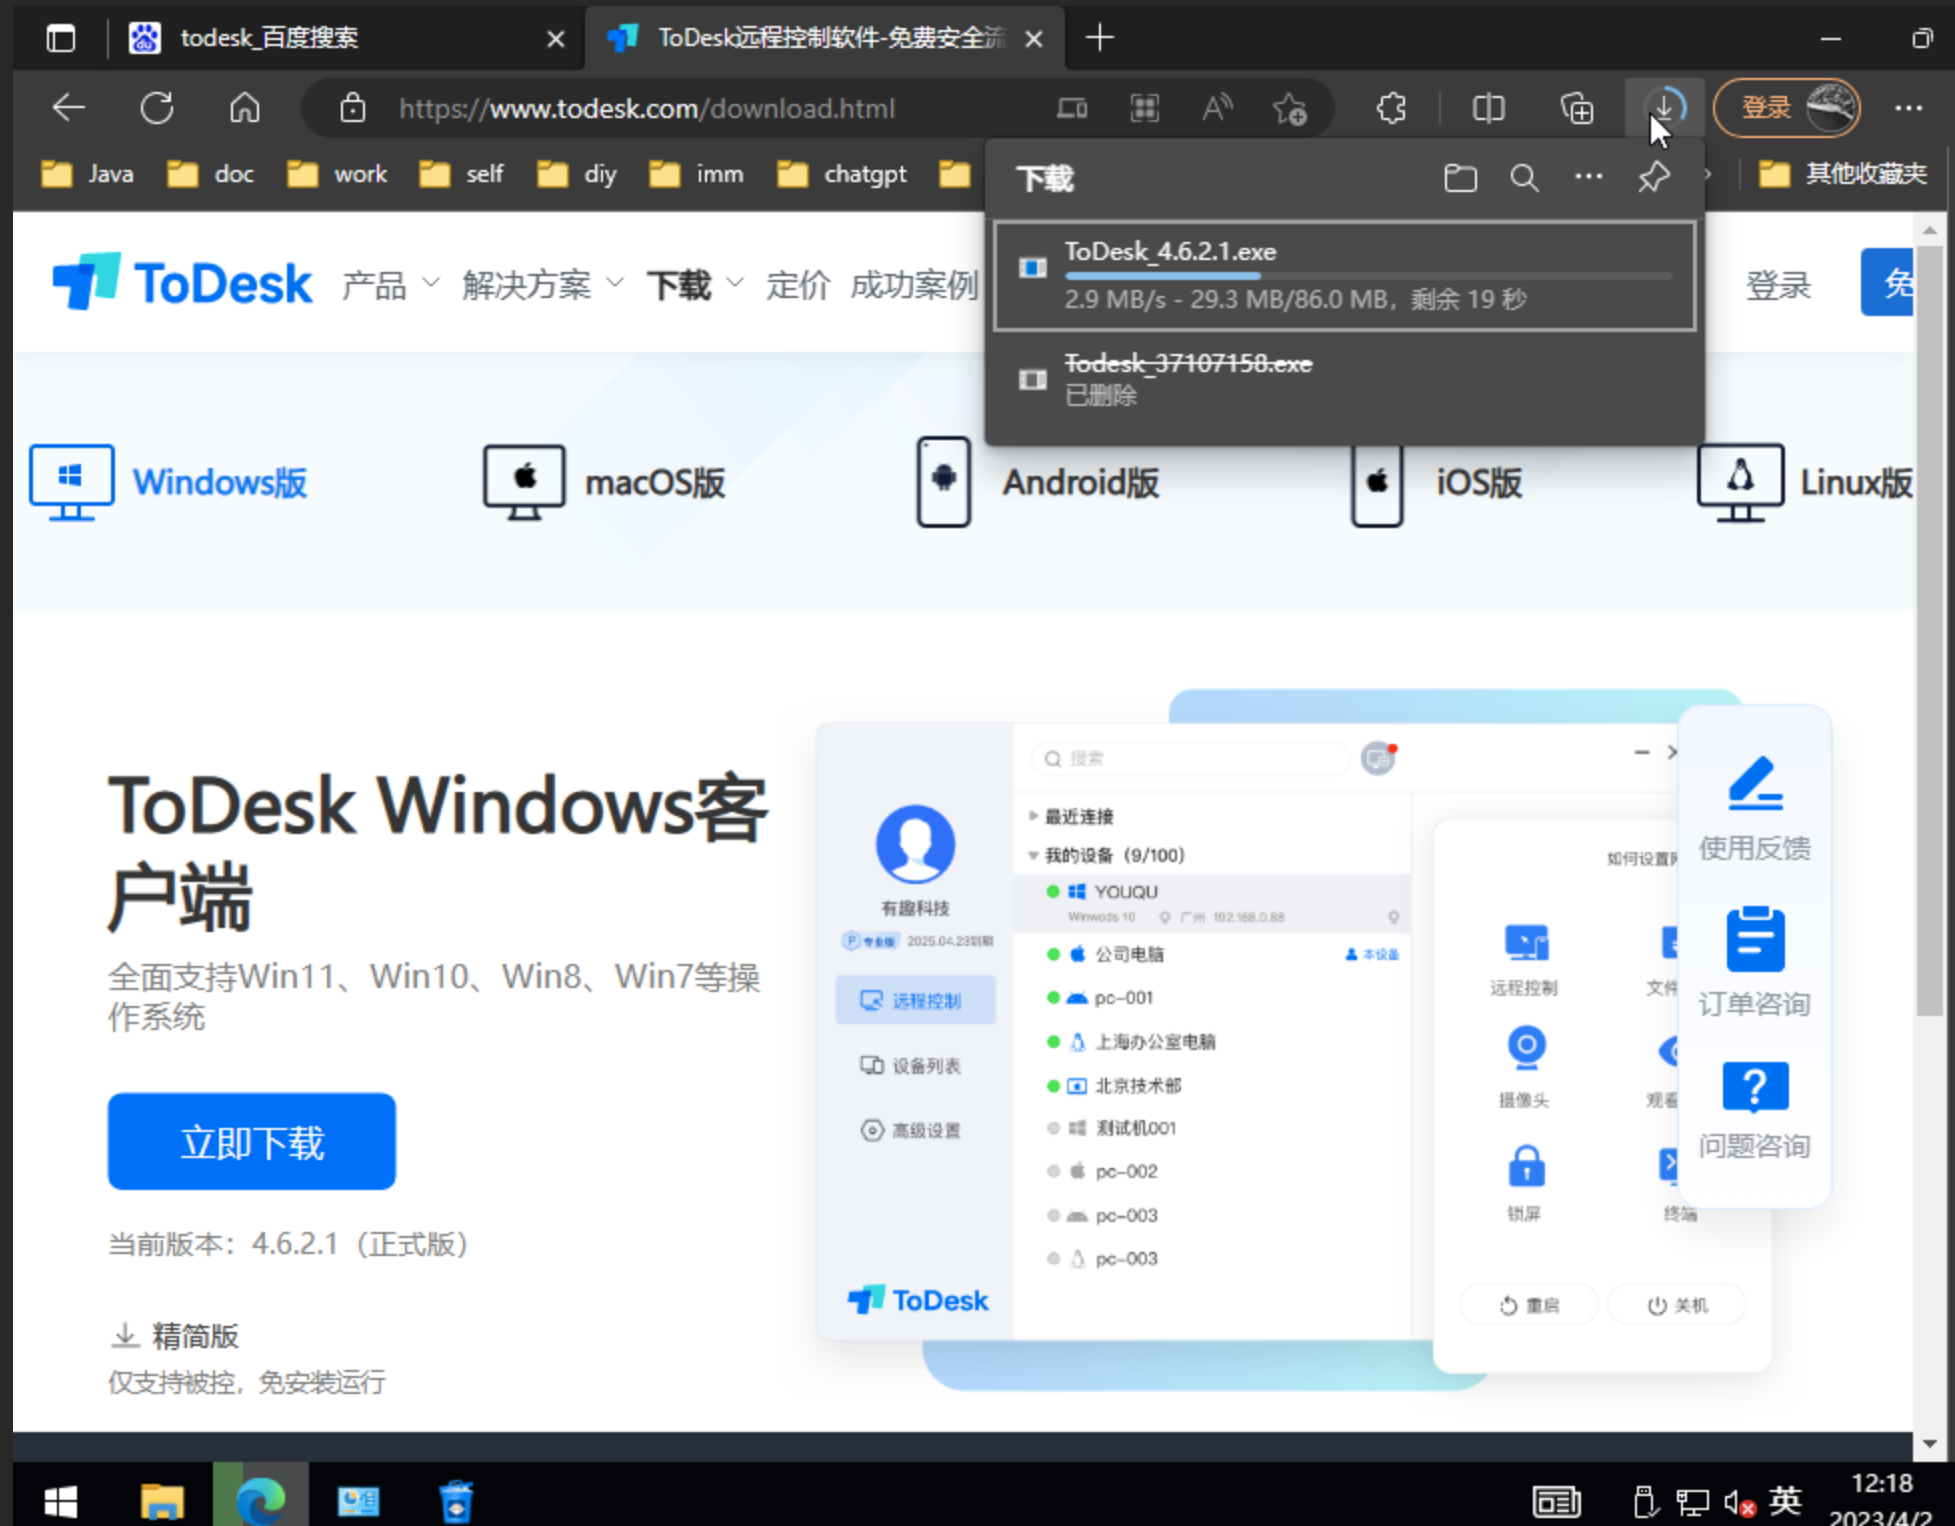The image size is (1955, 1526).
Task: Select the Android版 platform tab
Action: coord(1038,482)
